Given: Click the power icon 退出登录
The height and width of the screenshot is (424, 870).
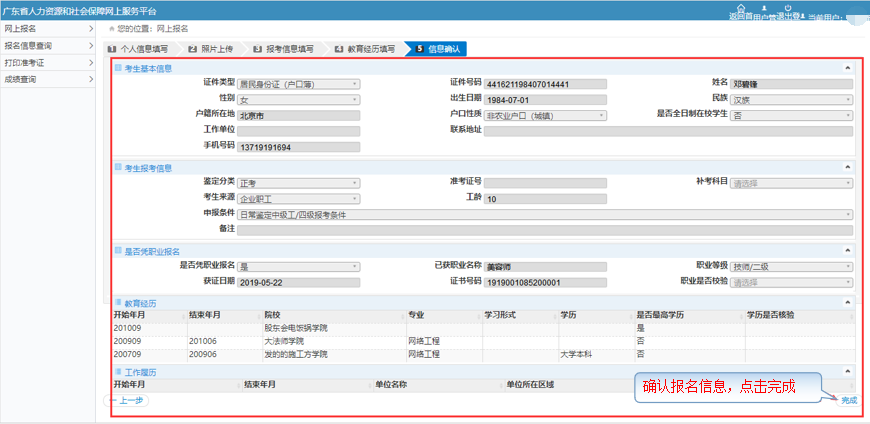Looking at the screenshot, I should (x=788, y=7).
